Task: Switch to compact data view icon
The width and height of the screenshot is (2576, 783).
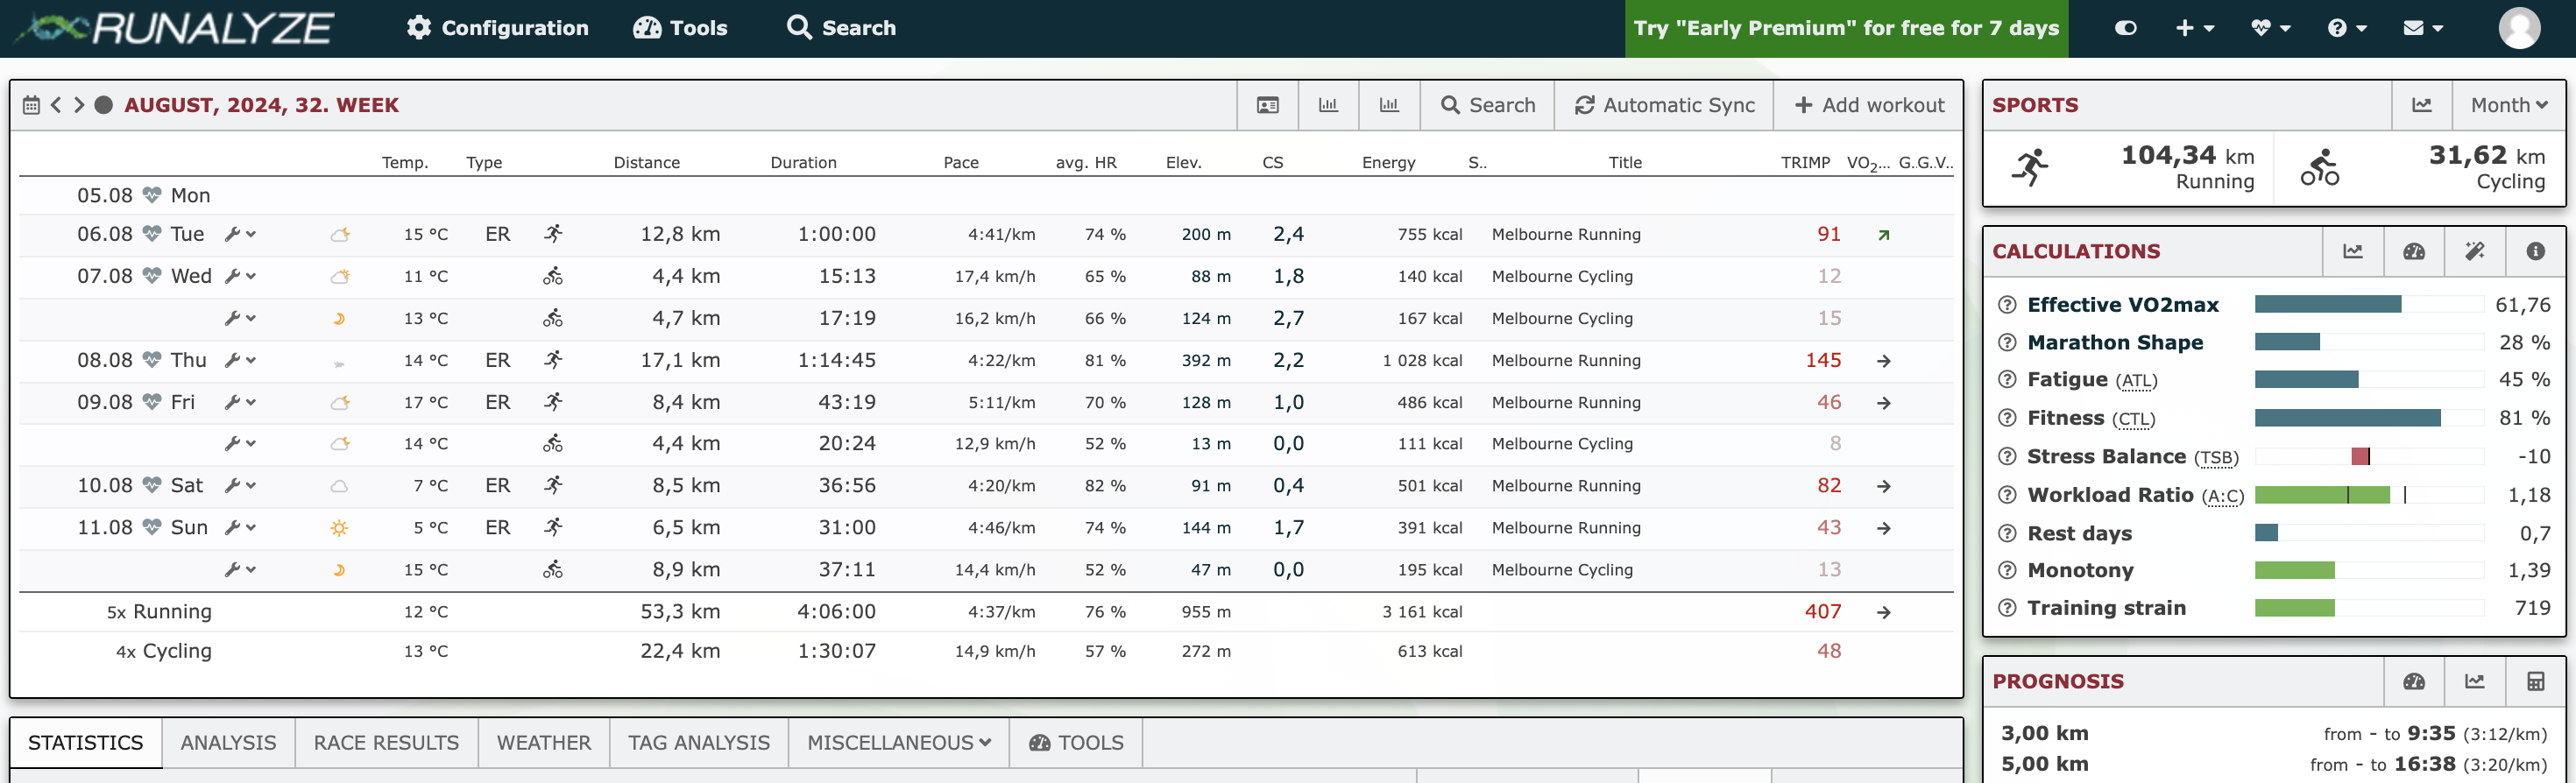Action: tap(1267, 105)
